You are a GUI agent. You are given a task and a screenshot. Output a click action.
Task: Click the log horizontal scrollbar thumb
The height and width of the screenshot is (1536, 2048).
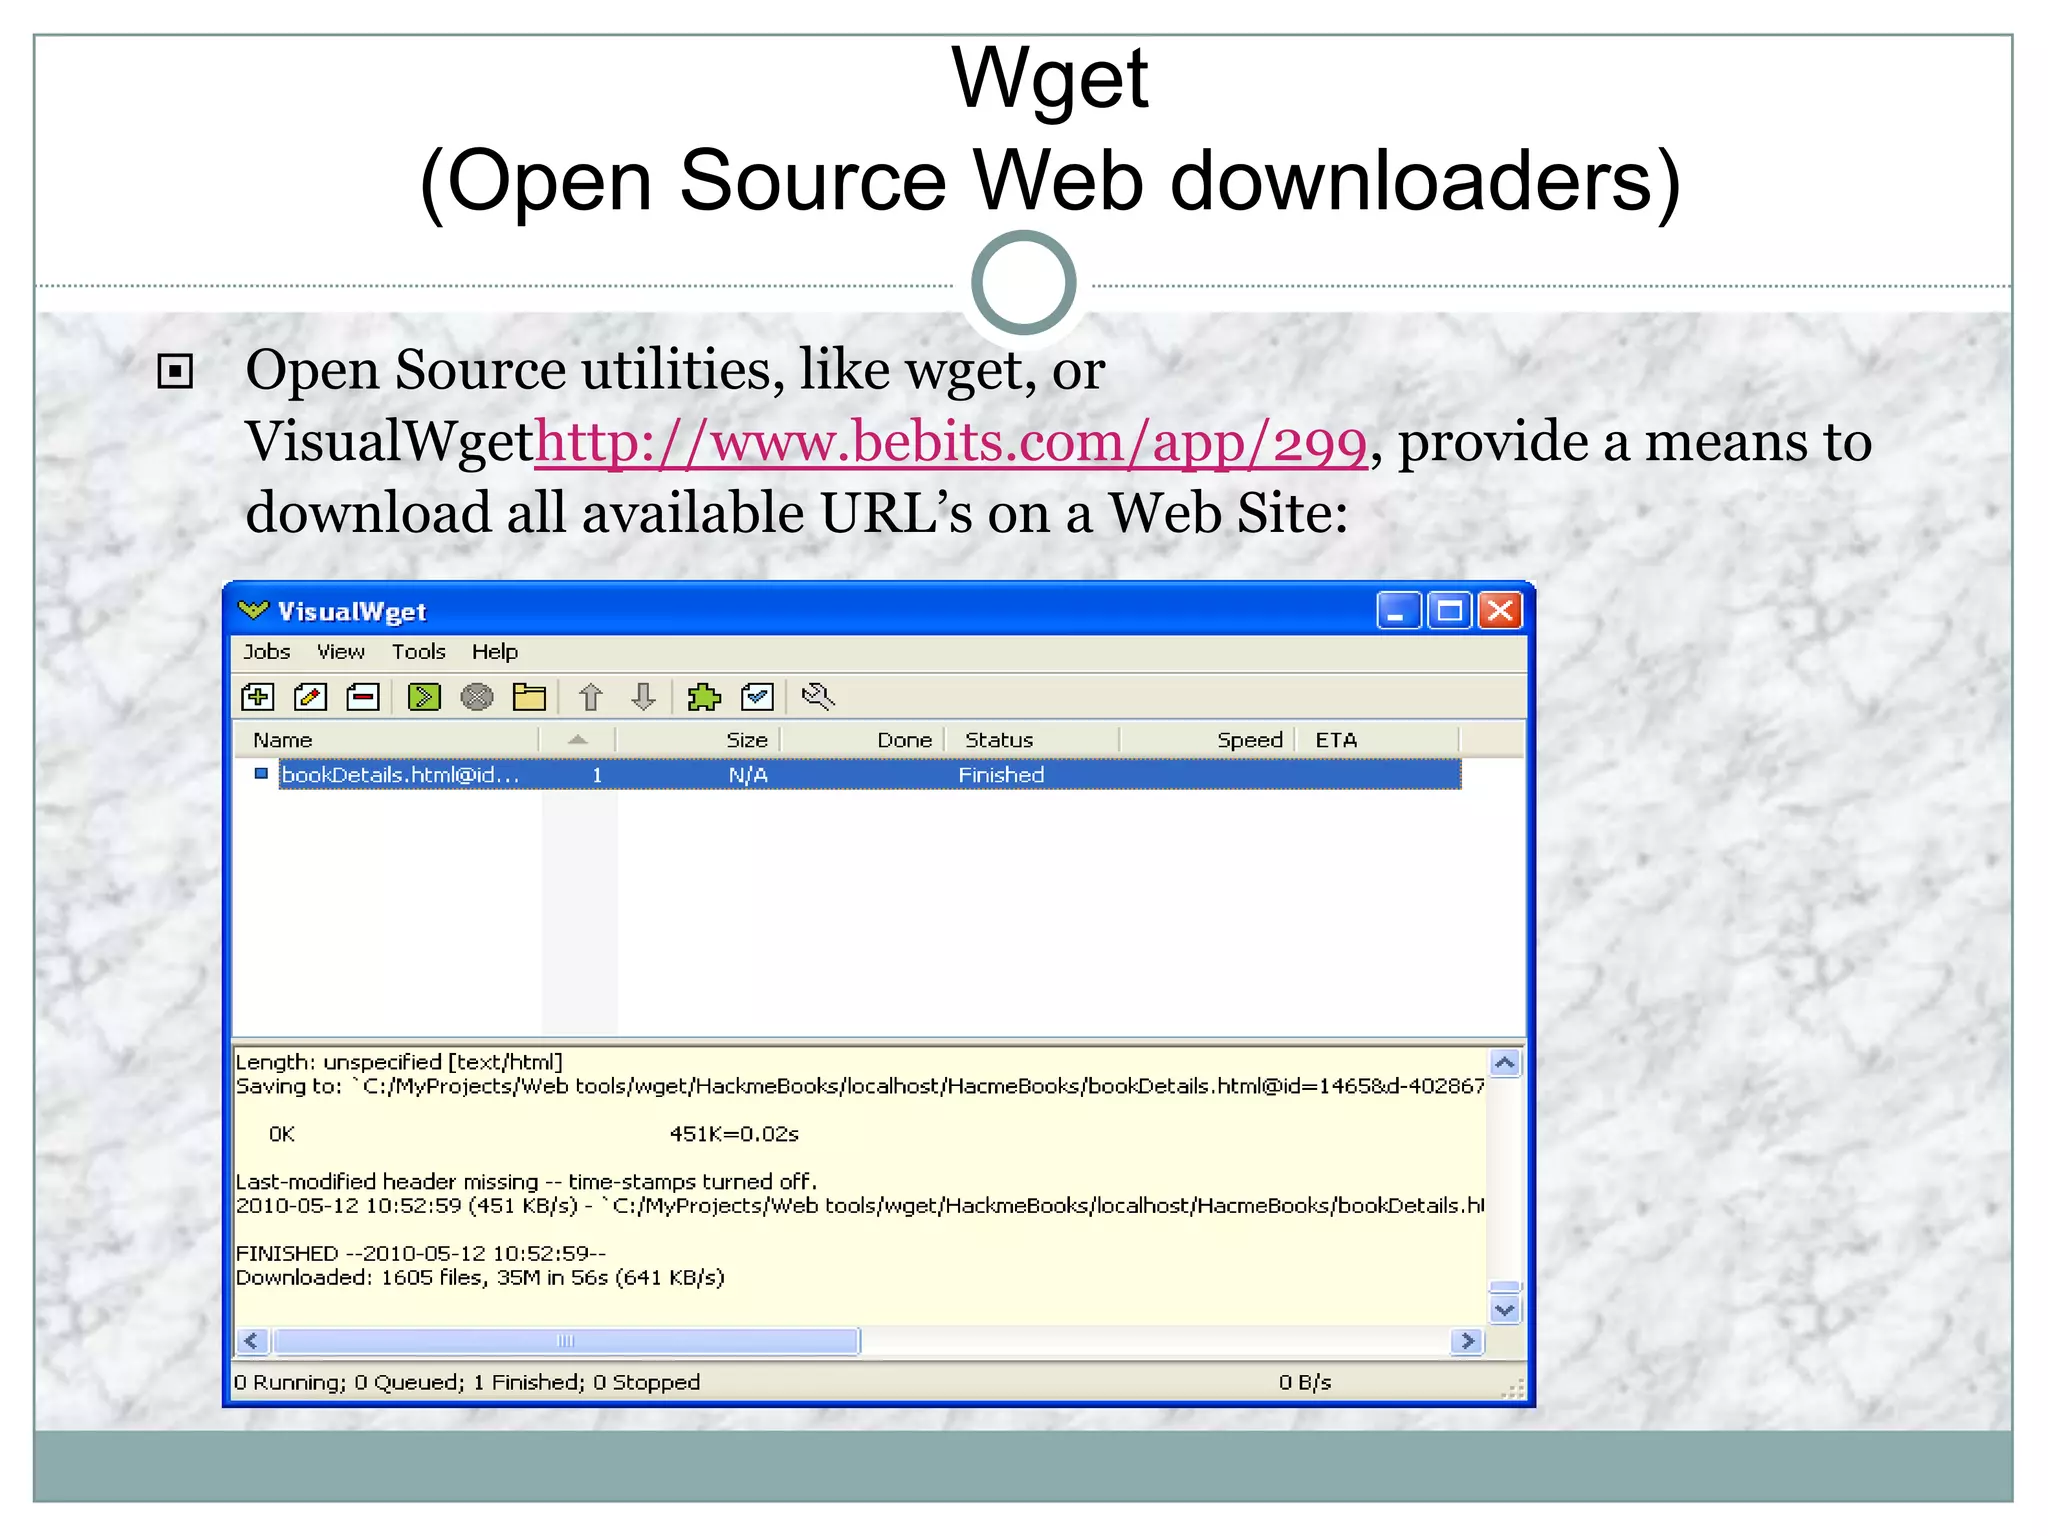pos(566,1341)
